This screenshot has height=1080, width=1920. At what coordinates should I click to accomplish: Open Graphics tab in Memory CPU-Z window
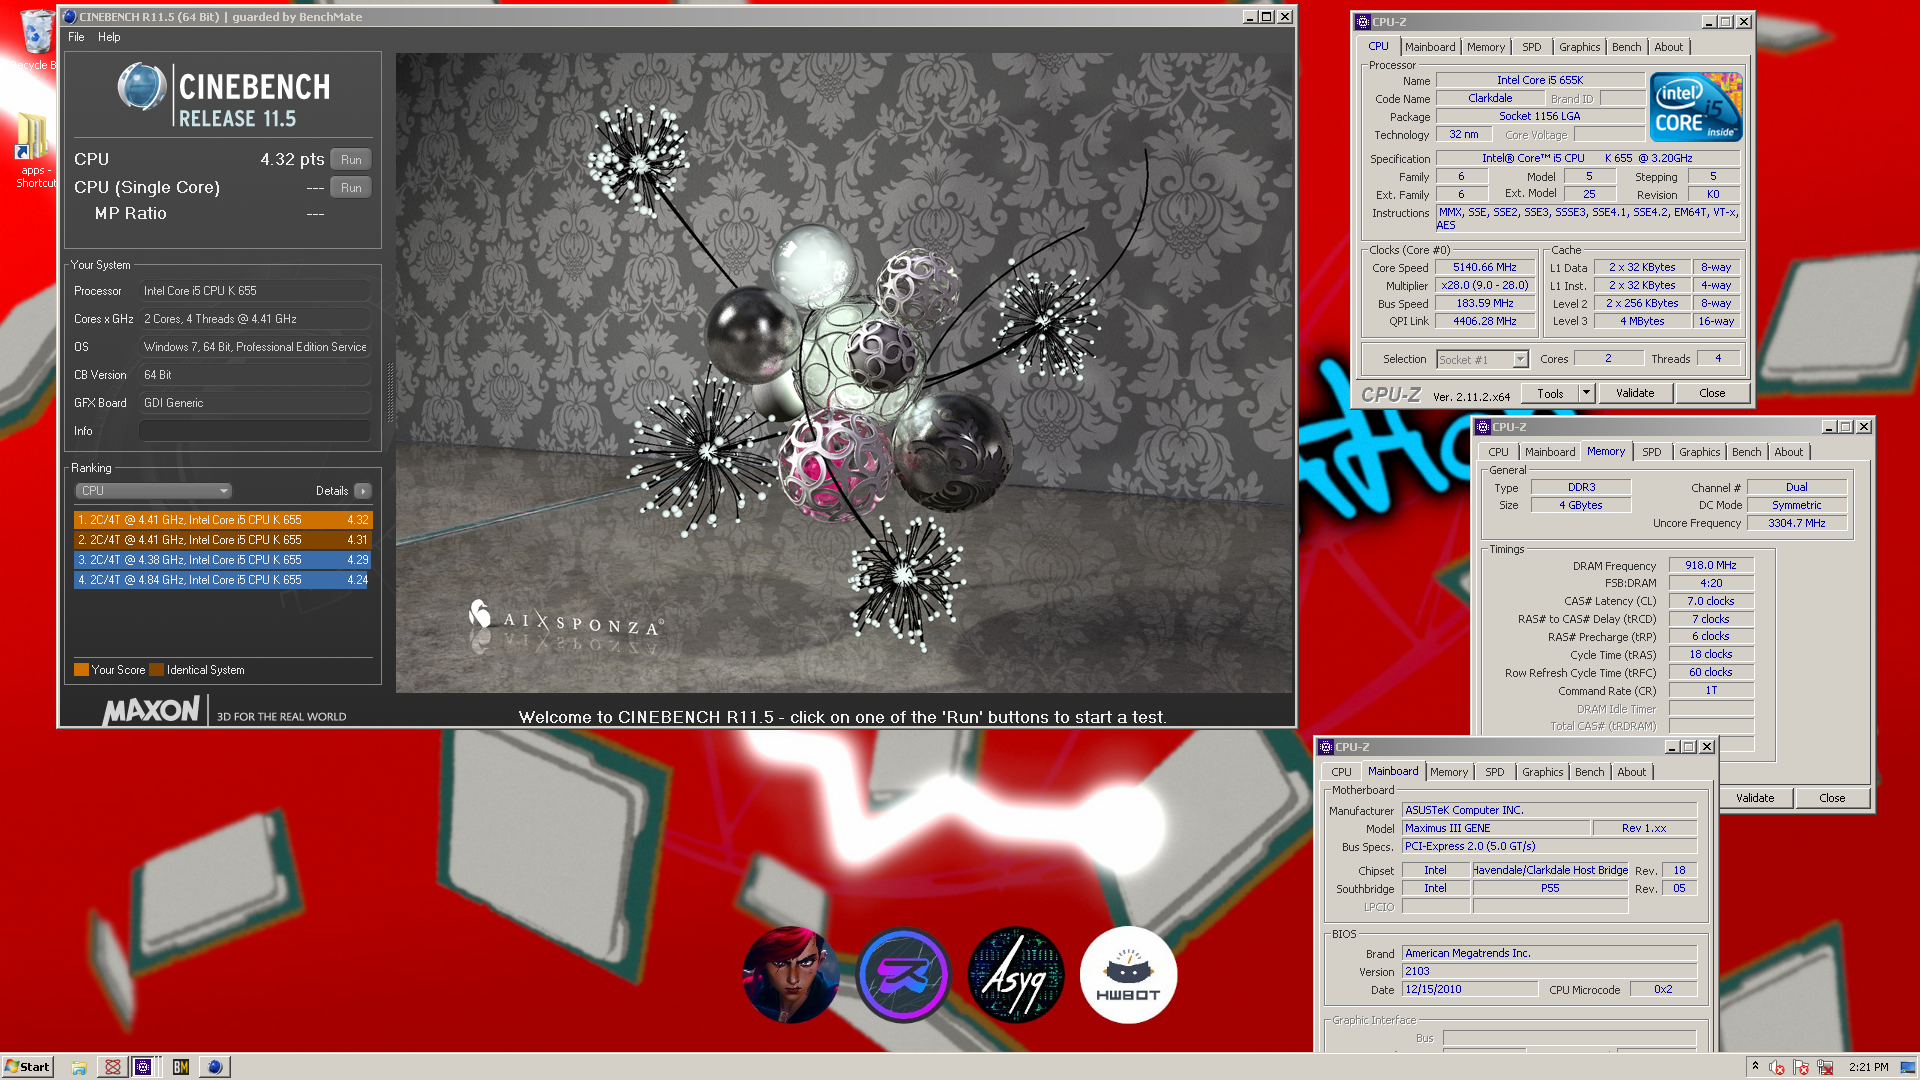[x=1699, y=452]
